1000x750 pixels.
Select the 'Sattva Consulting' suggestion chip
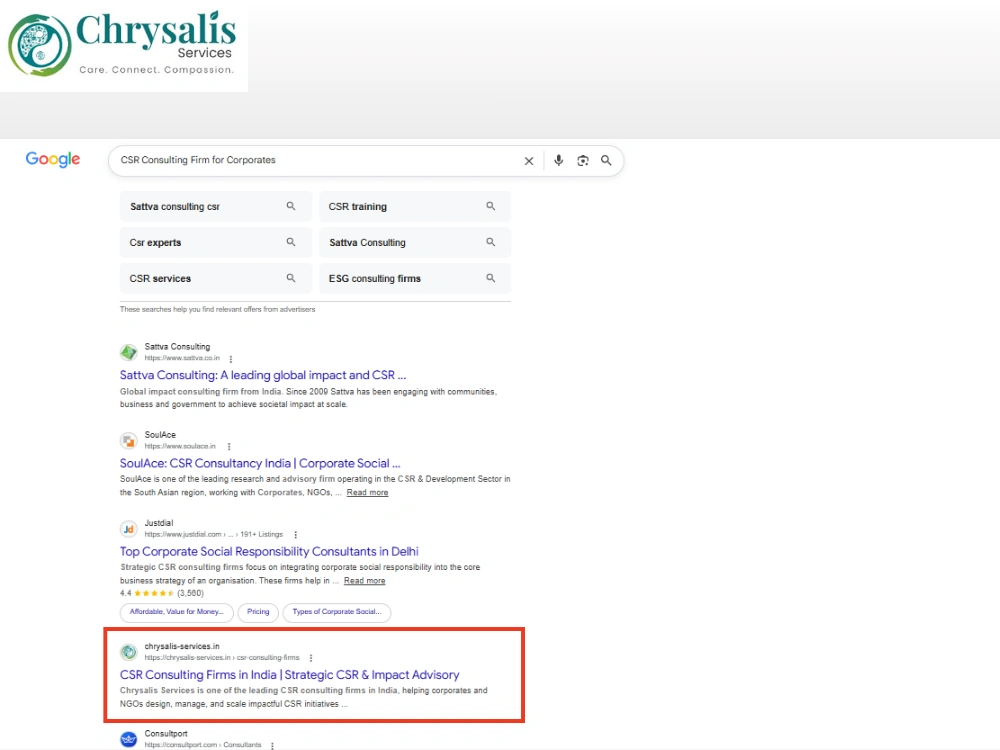click(x=415, y=242)
